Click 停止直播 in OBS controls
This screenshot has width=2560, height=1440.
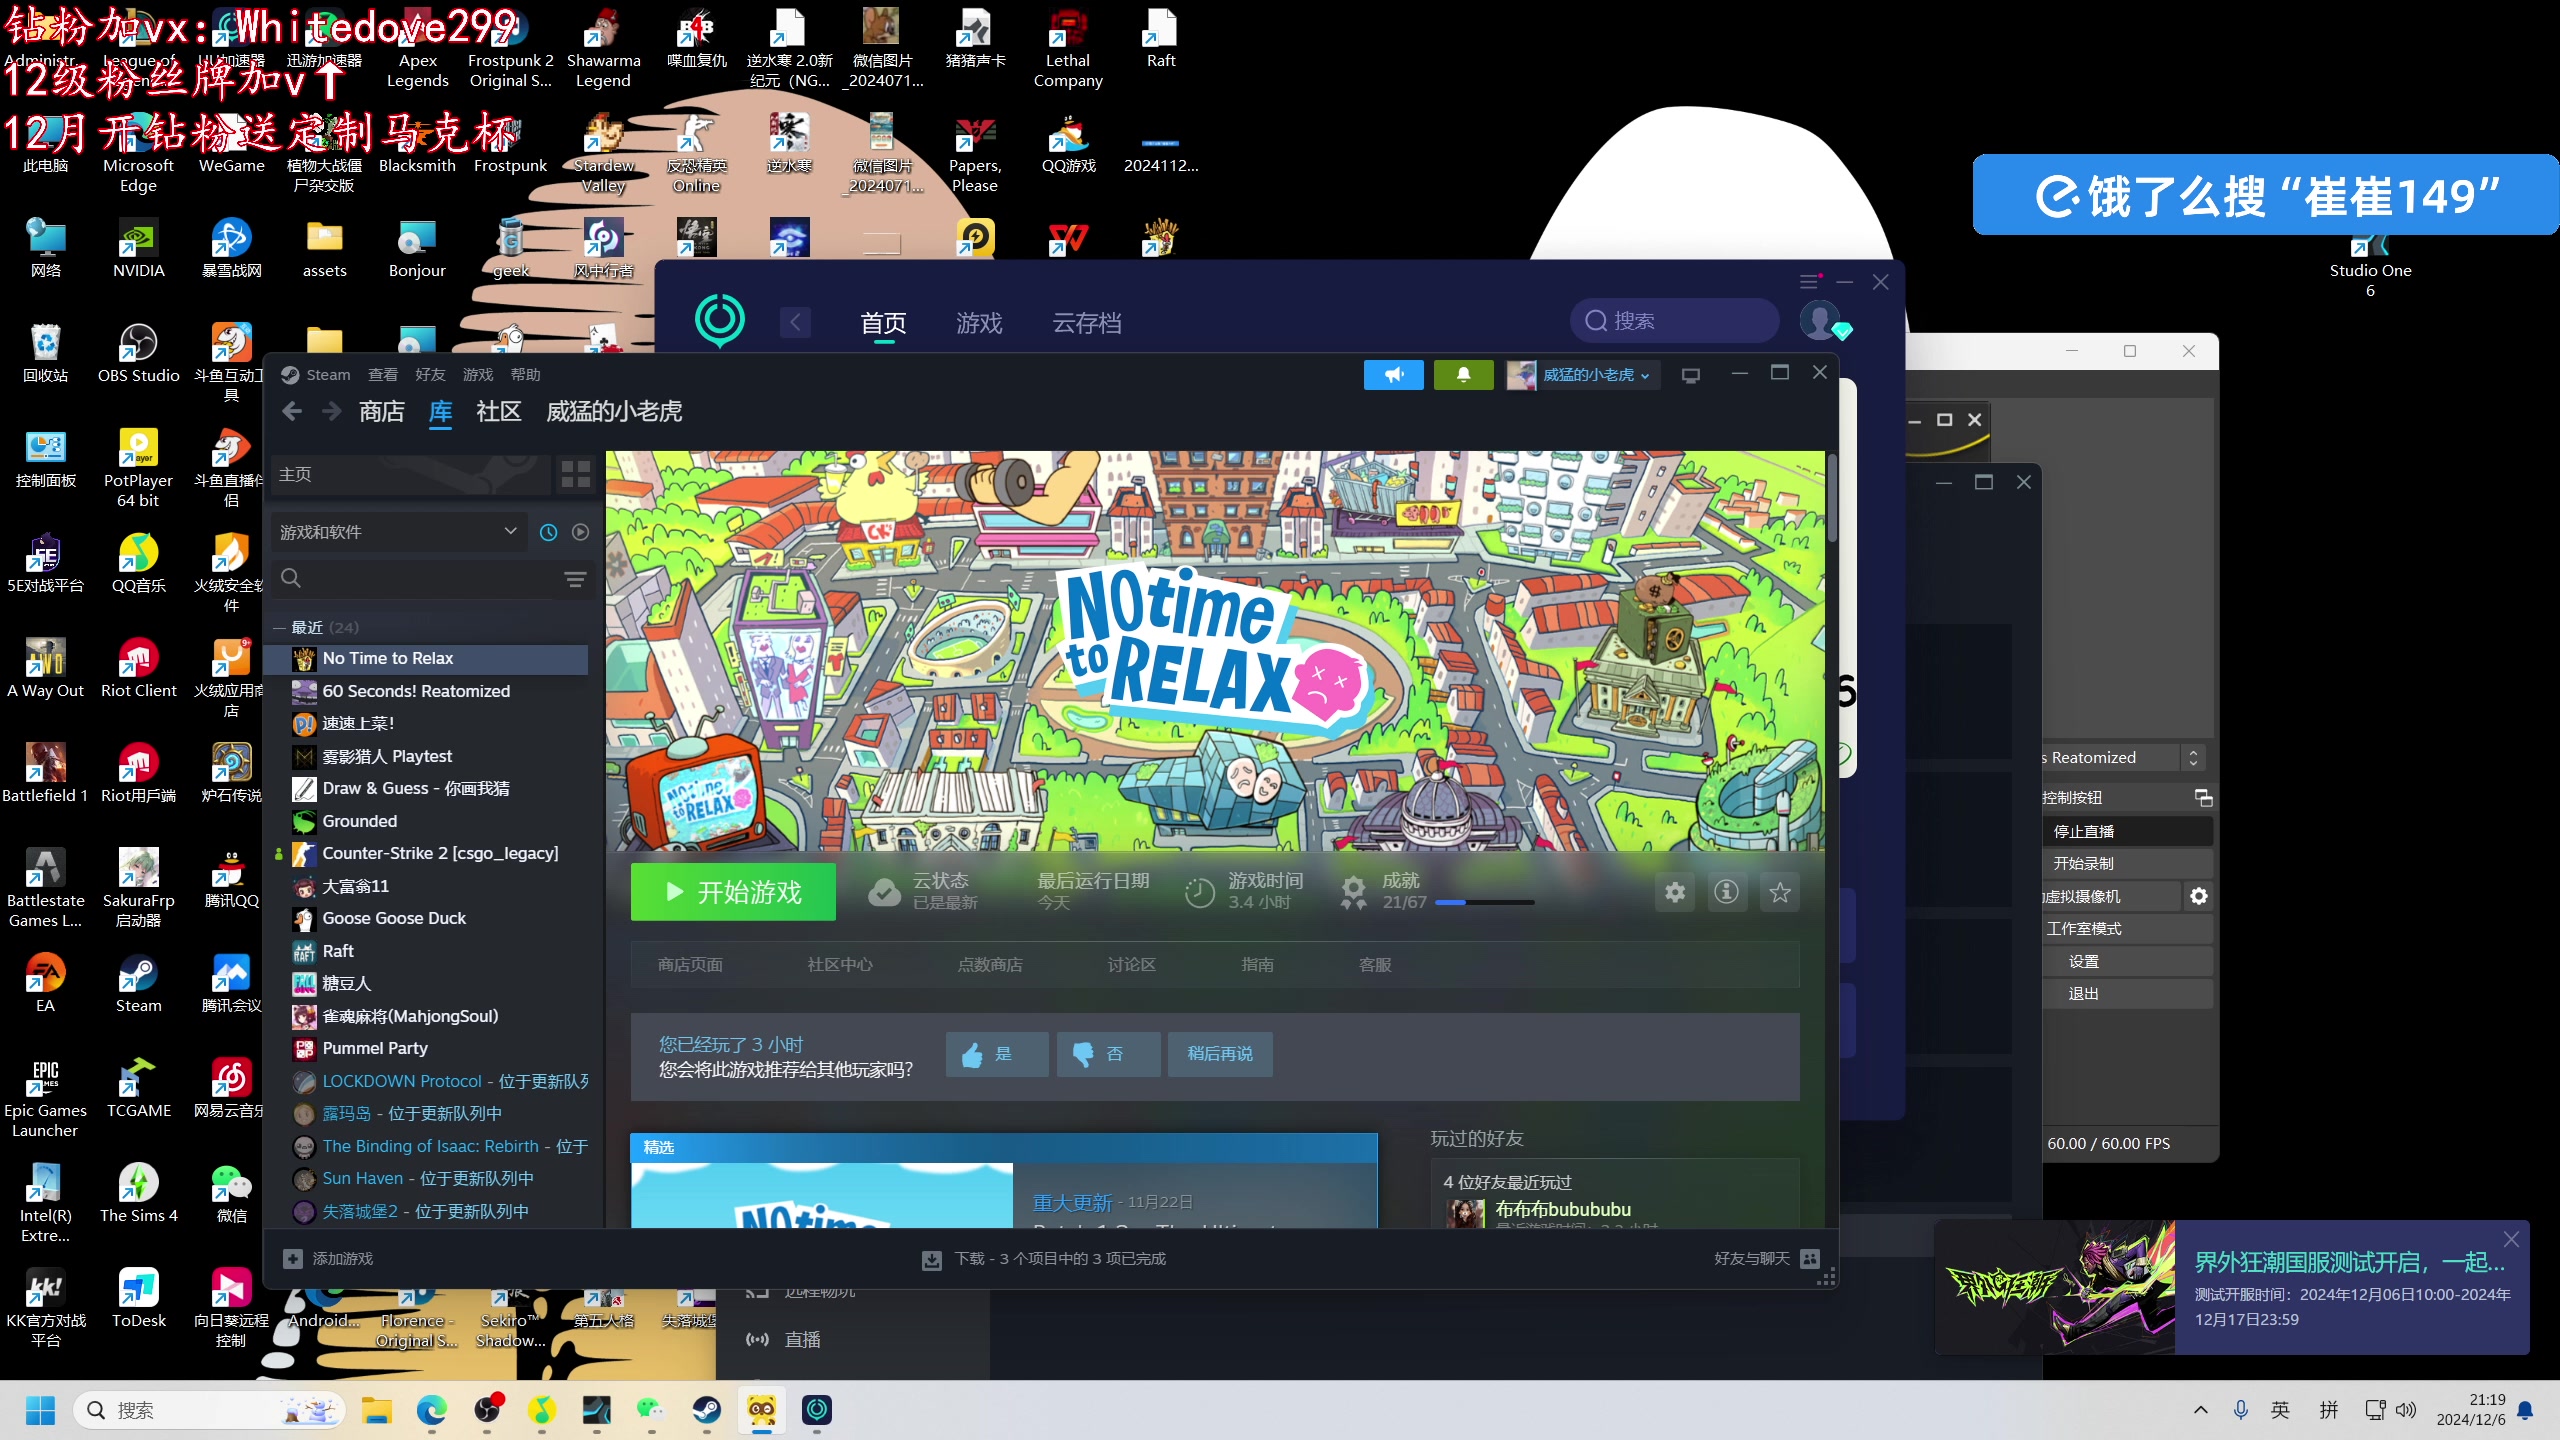2127,831
